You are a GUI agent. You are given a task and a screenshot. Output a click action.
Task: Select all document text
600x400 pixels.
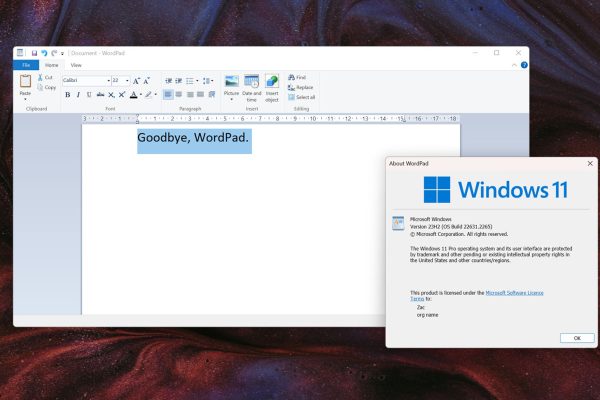[302, 97]
